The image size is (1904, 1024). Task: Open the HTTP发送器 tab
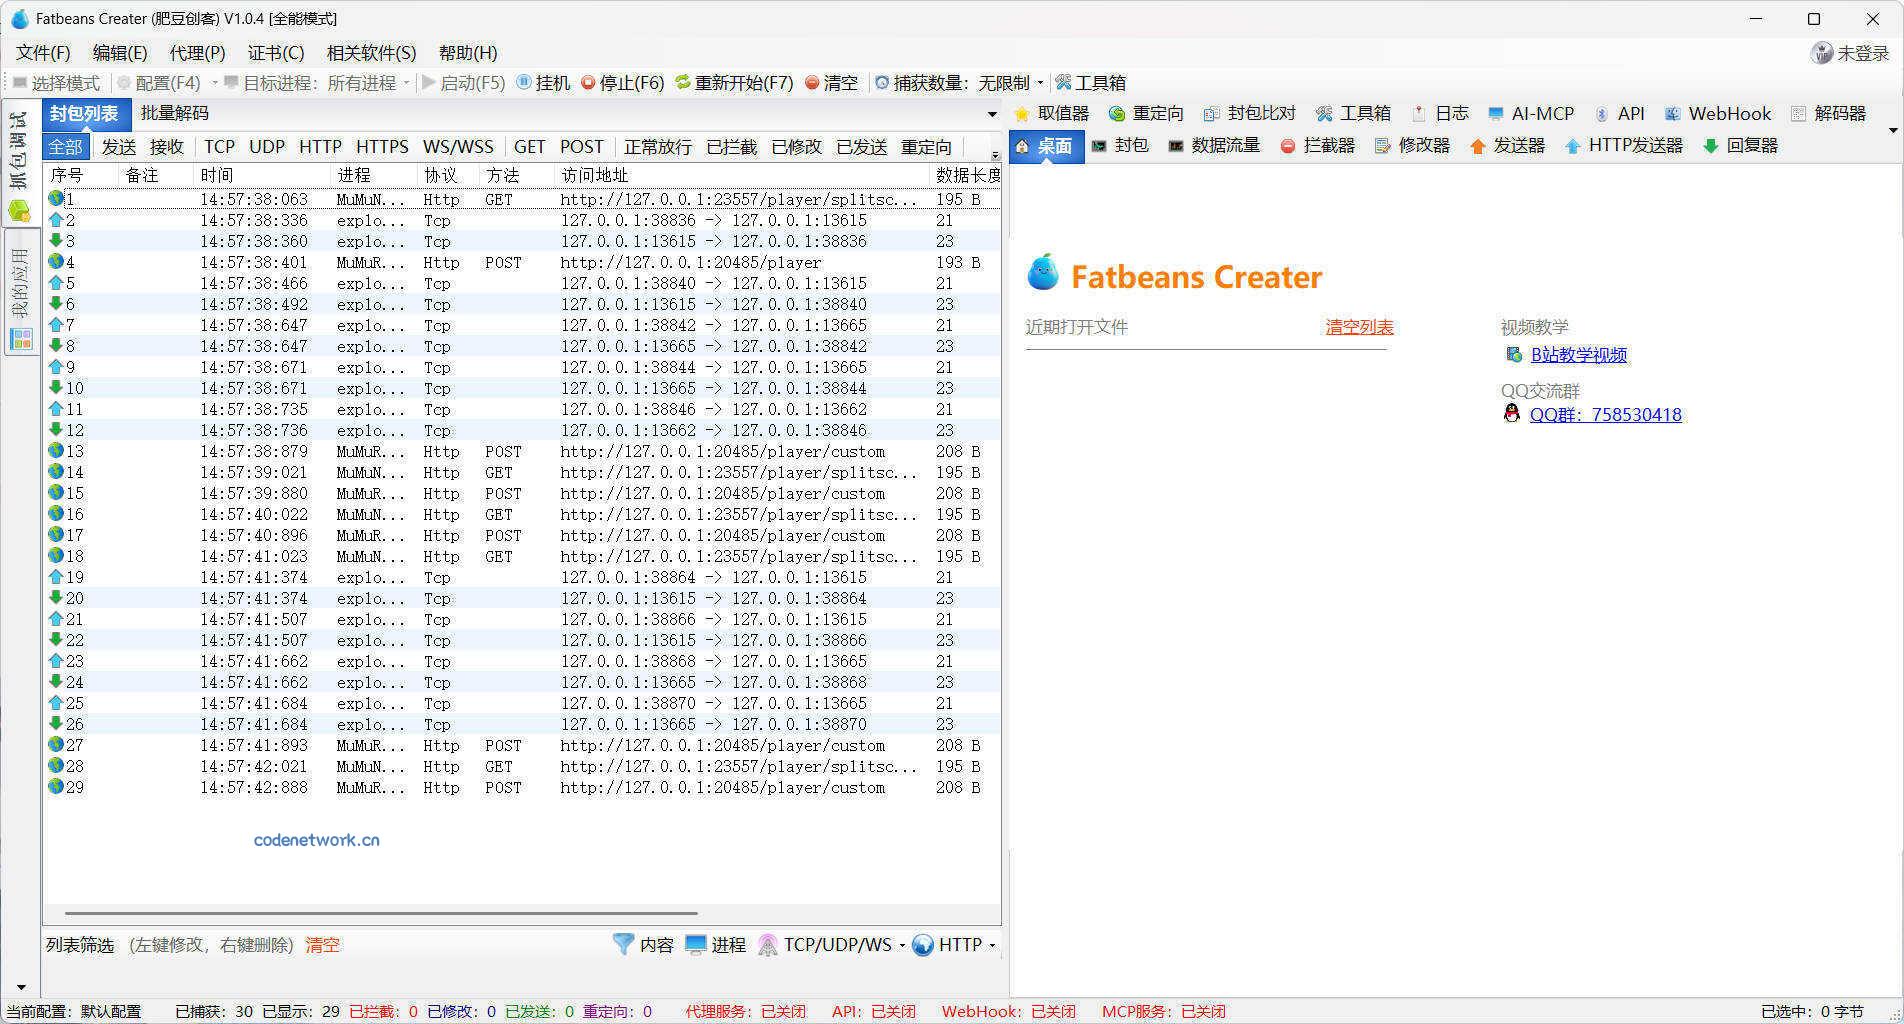[1624, 146]
